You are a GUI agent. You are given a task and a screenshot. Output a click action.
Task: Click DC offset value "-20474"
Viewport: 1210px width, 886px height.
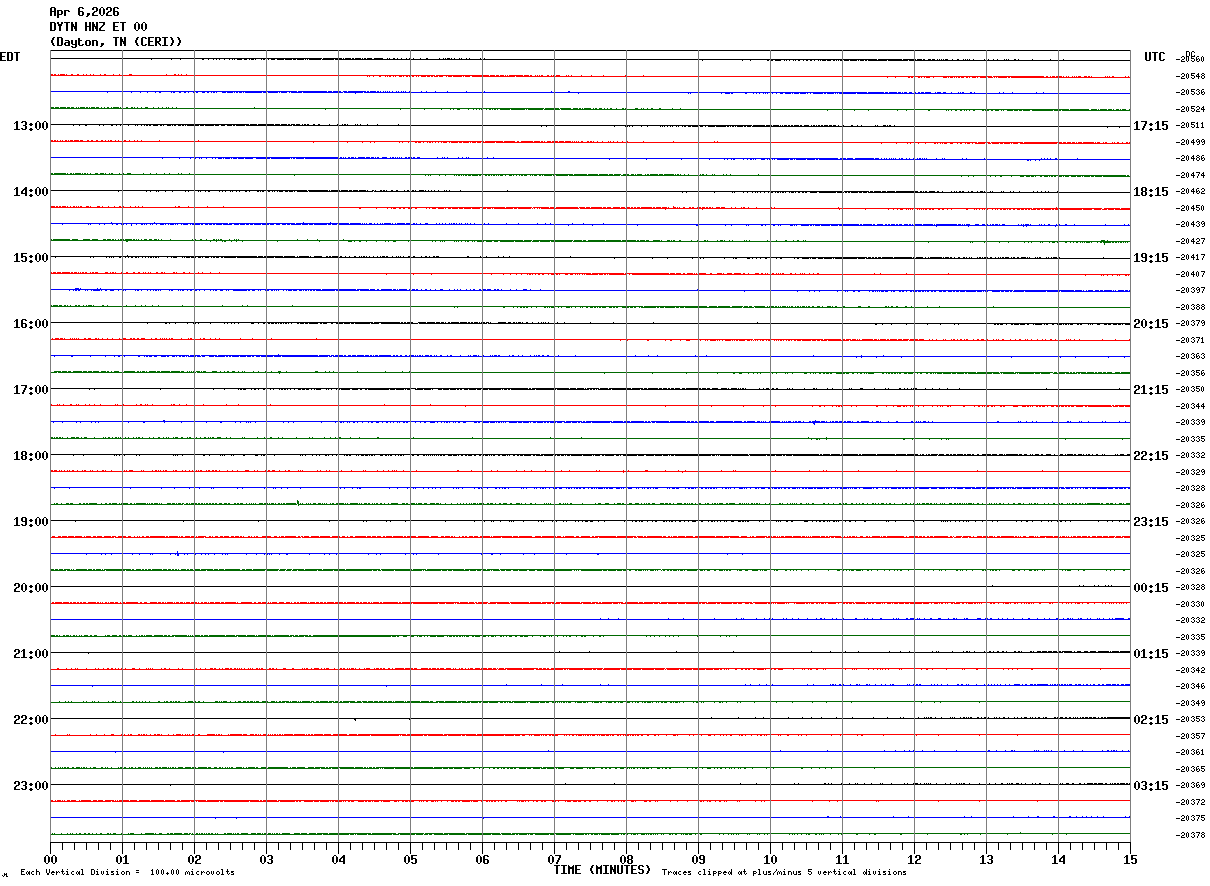[1190, 175]
